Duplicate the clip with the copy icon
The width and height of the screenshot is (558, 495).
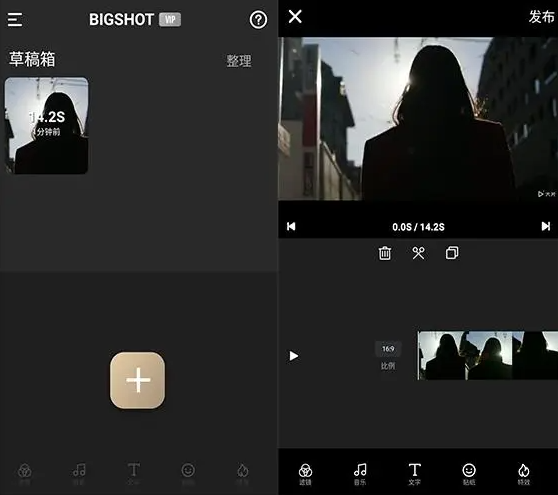click(452, 253)
